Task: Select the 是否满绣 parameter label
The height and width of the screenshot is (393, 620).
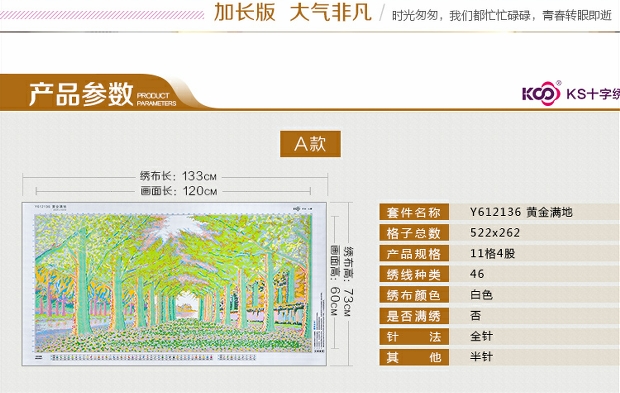Action: (414, 316)
